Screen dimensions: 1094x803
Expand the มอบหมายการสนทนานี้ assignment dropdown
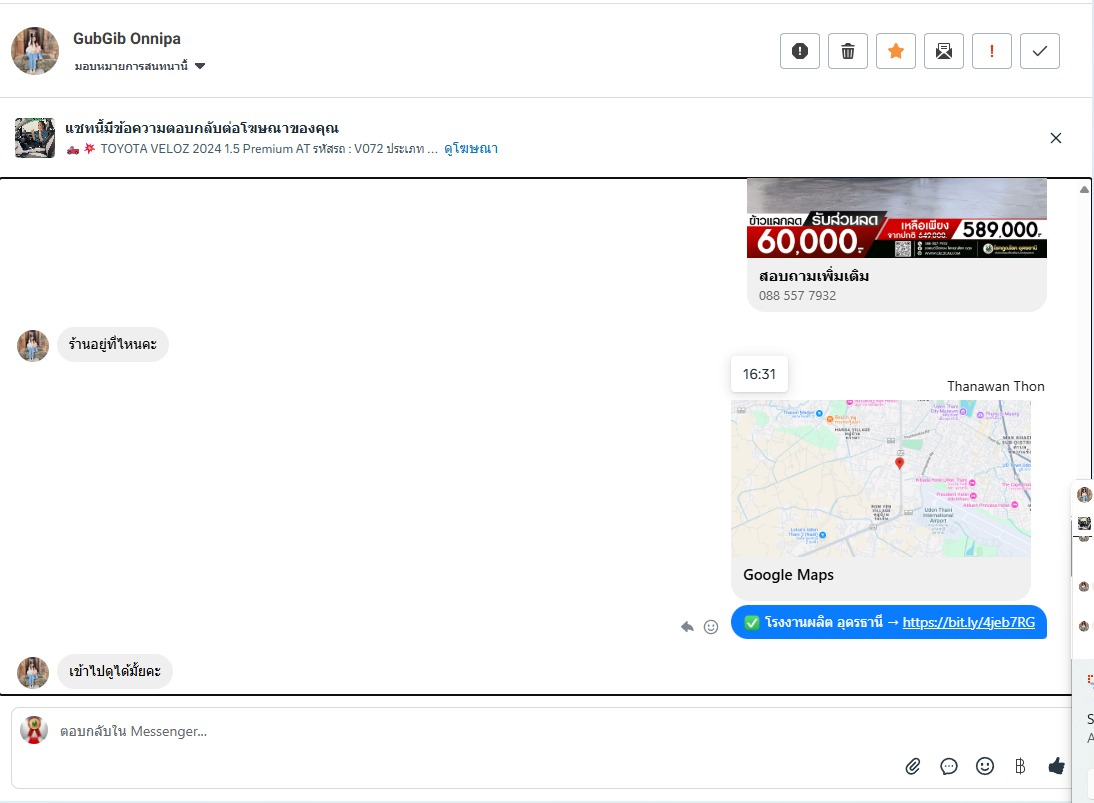(x=140, y=66)
